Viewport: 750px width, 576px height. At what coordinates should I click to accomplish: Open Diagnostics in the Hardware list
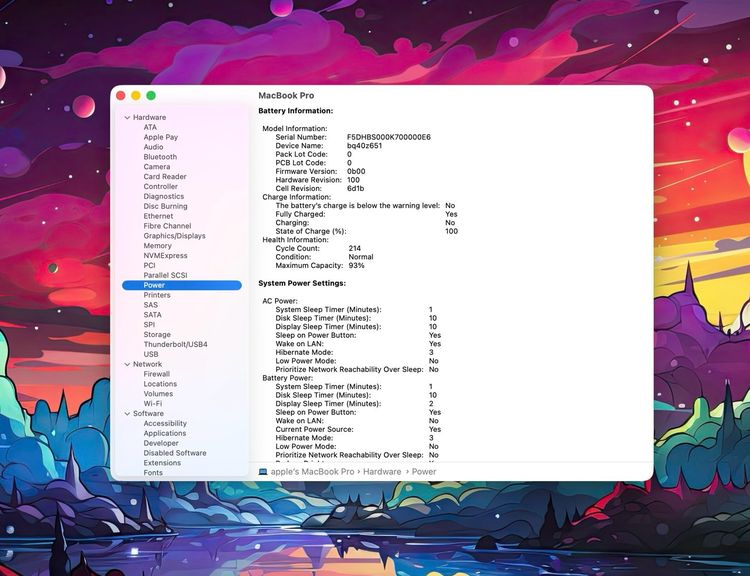point(164,197)
